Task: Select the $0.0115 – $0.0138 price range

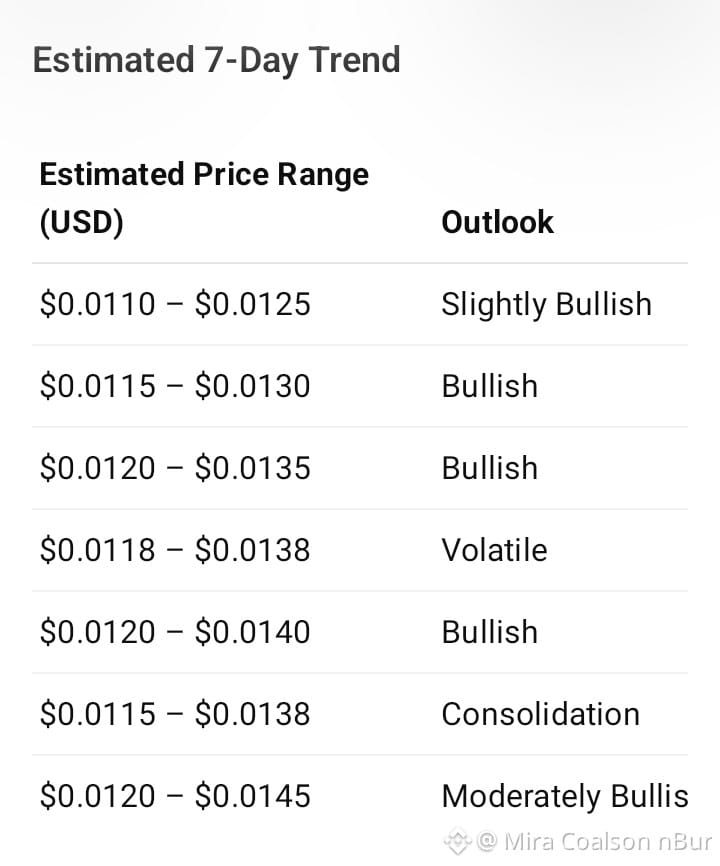Action: click(176, 714)
